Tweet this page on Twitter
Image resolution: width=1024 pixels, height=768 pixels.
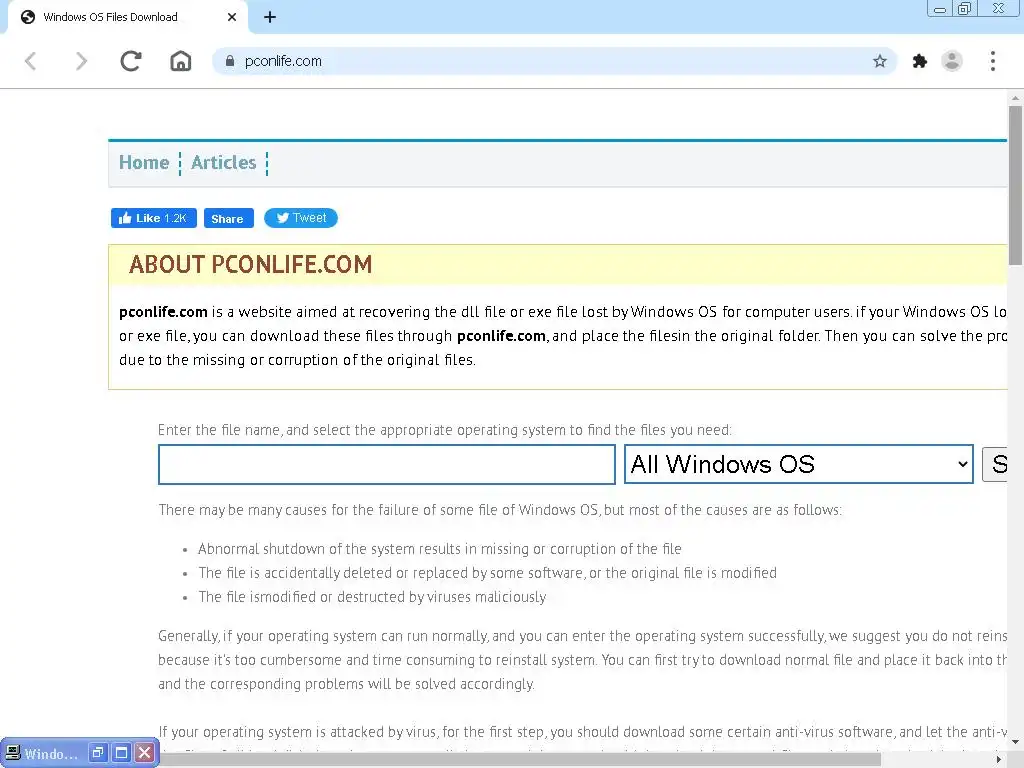300,218
